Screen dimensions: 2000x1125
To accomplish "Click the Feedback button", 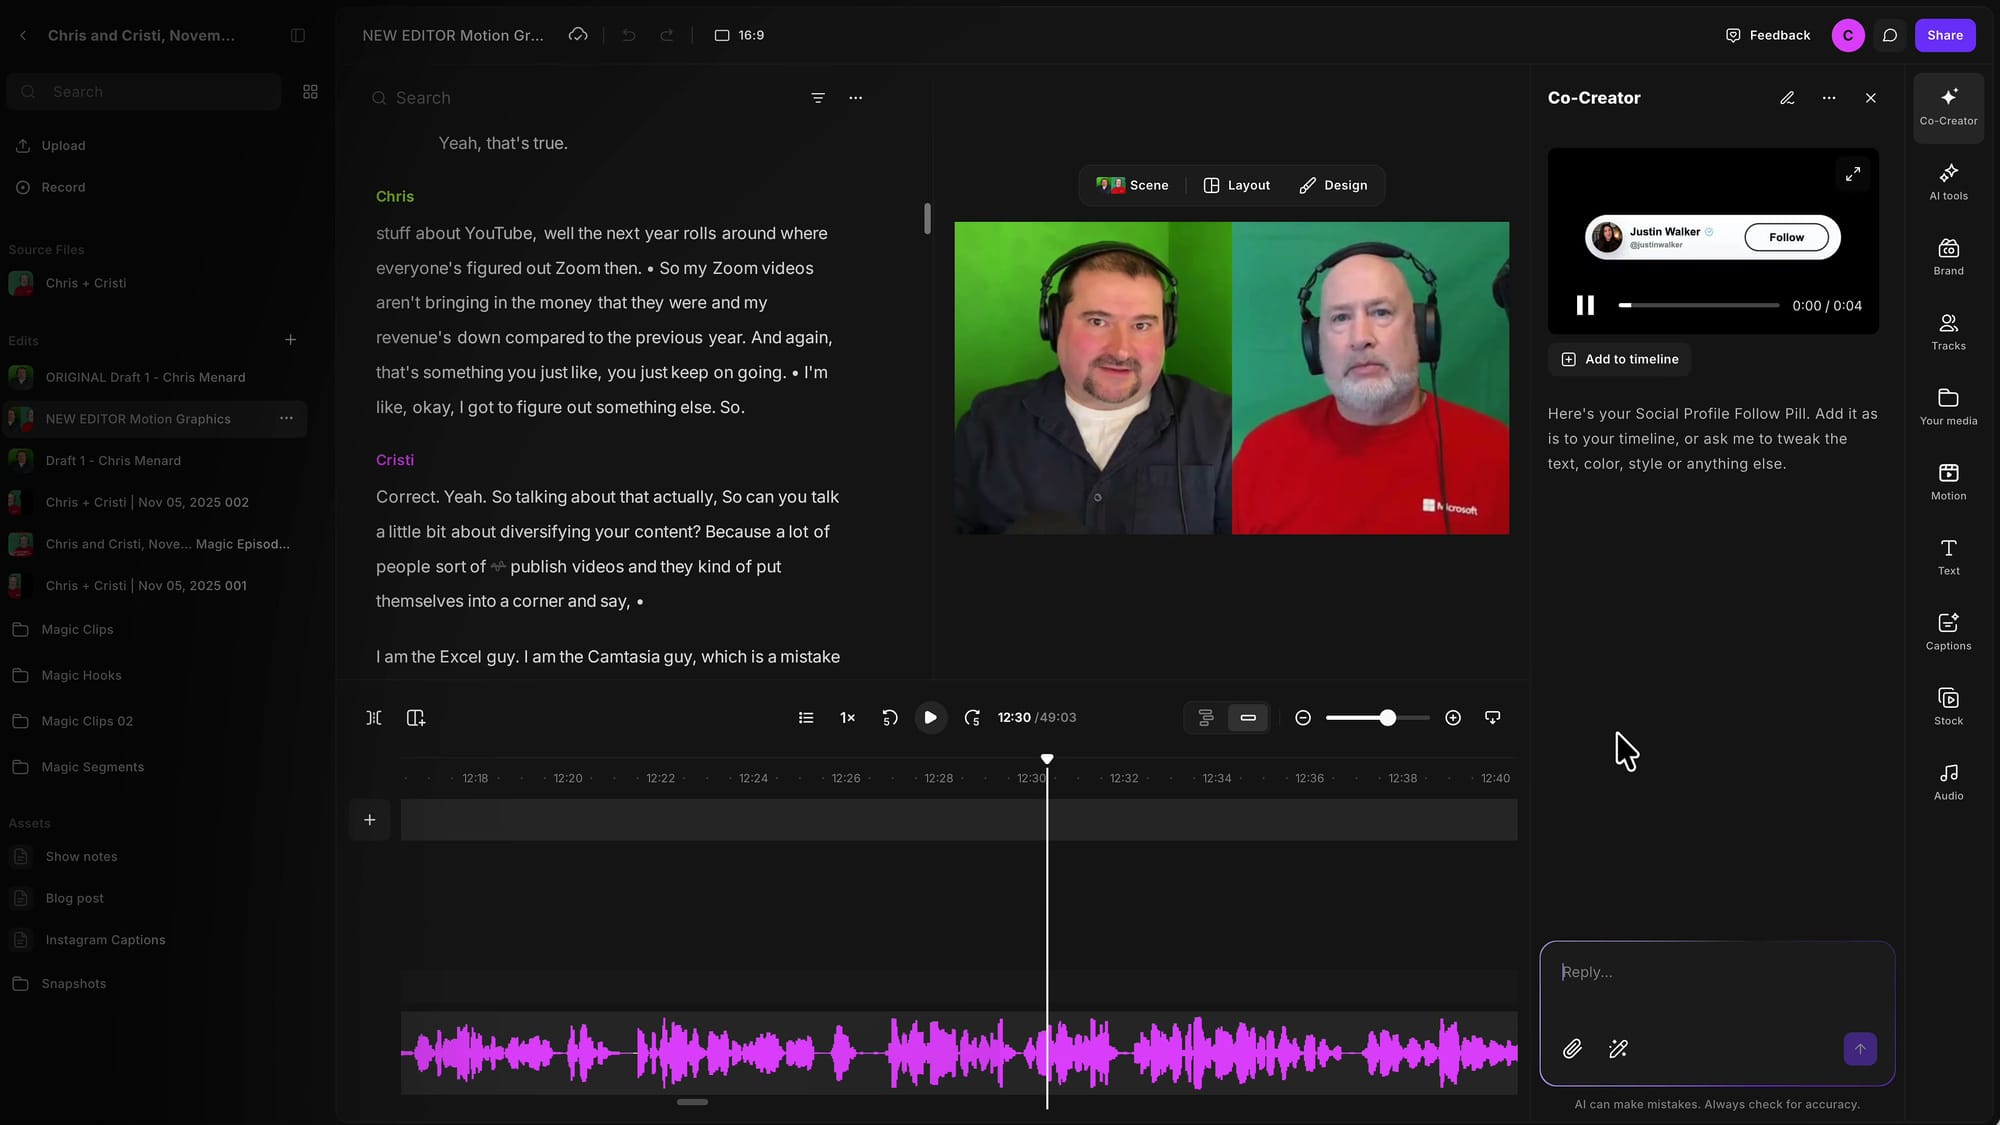I will point(1767,35).
